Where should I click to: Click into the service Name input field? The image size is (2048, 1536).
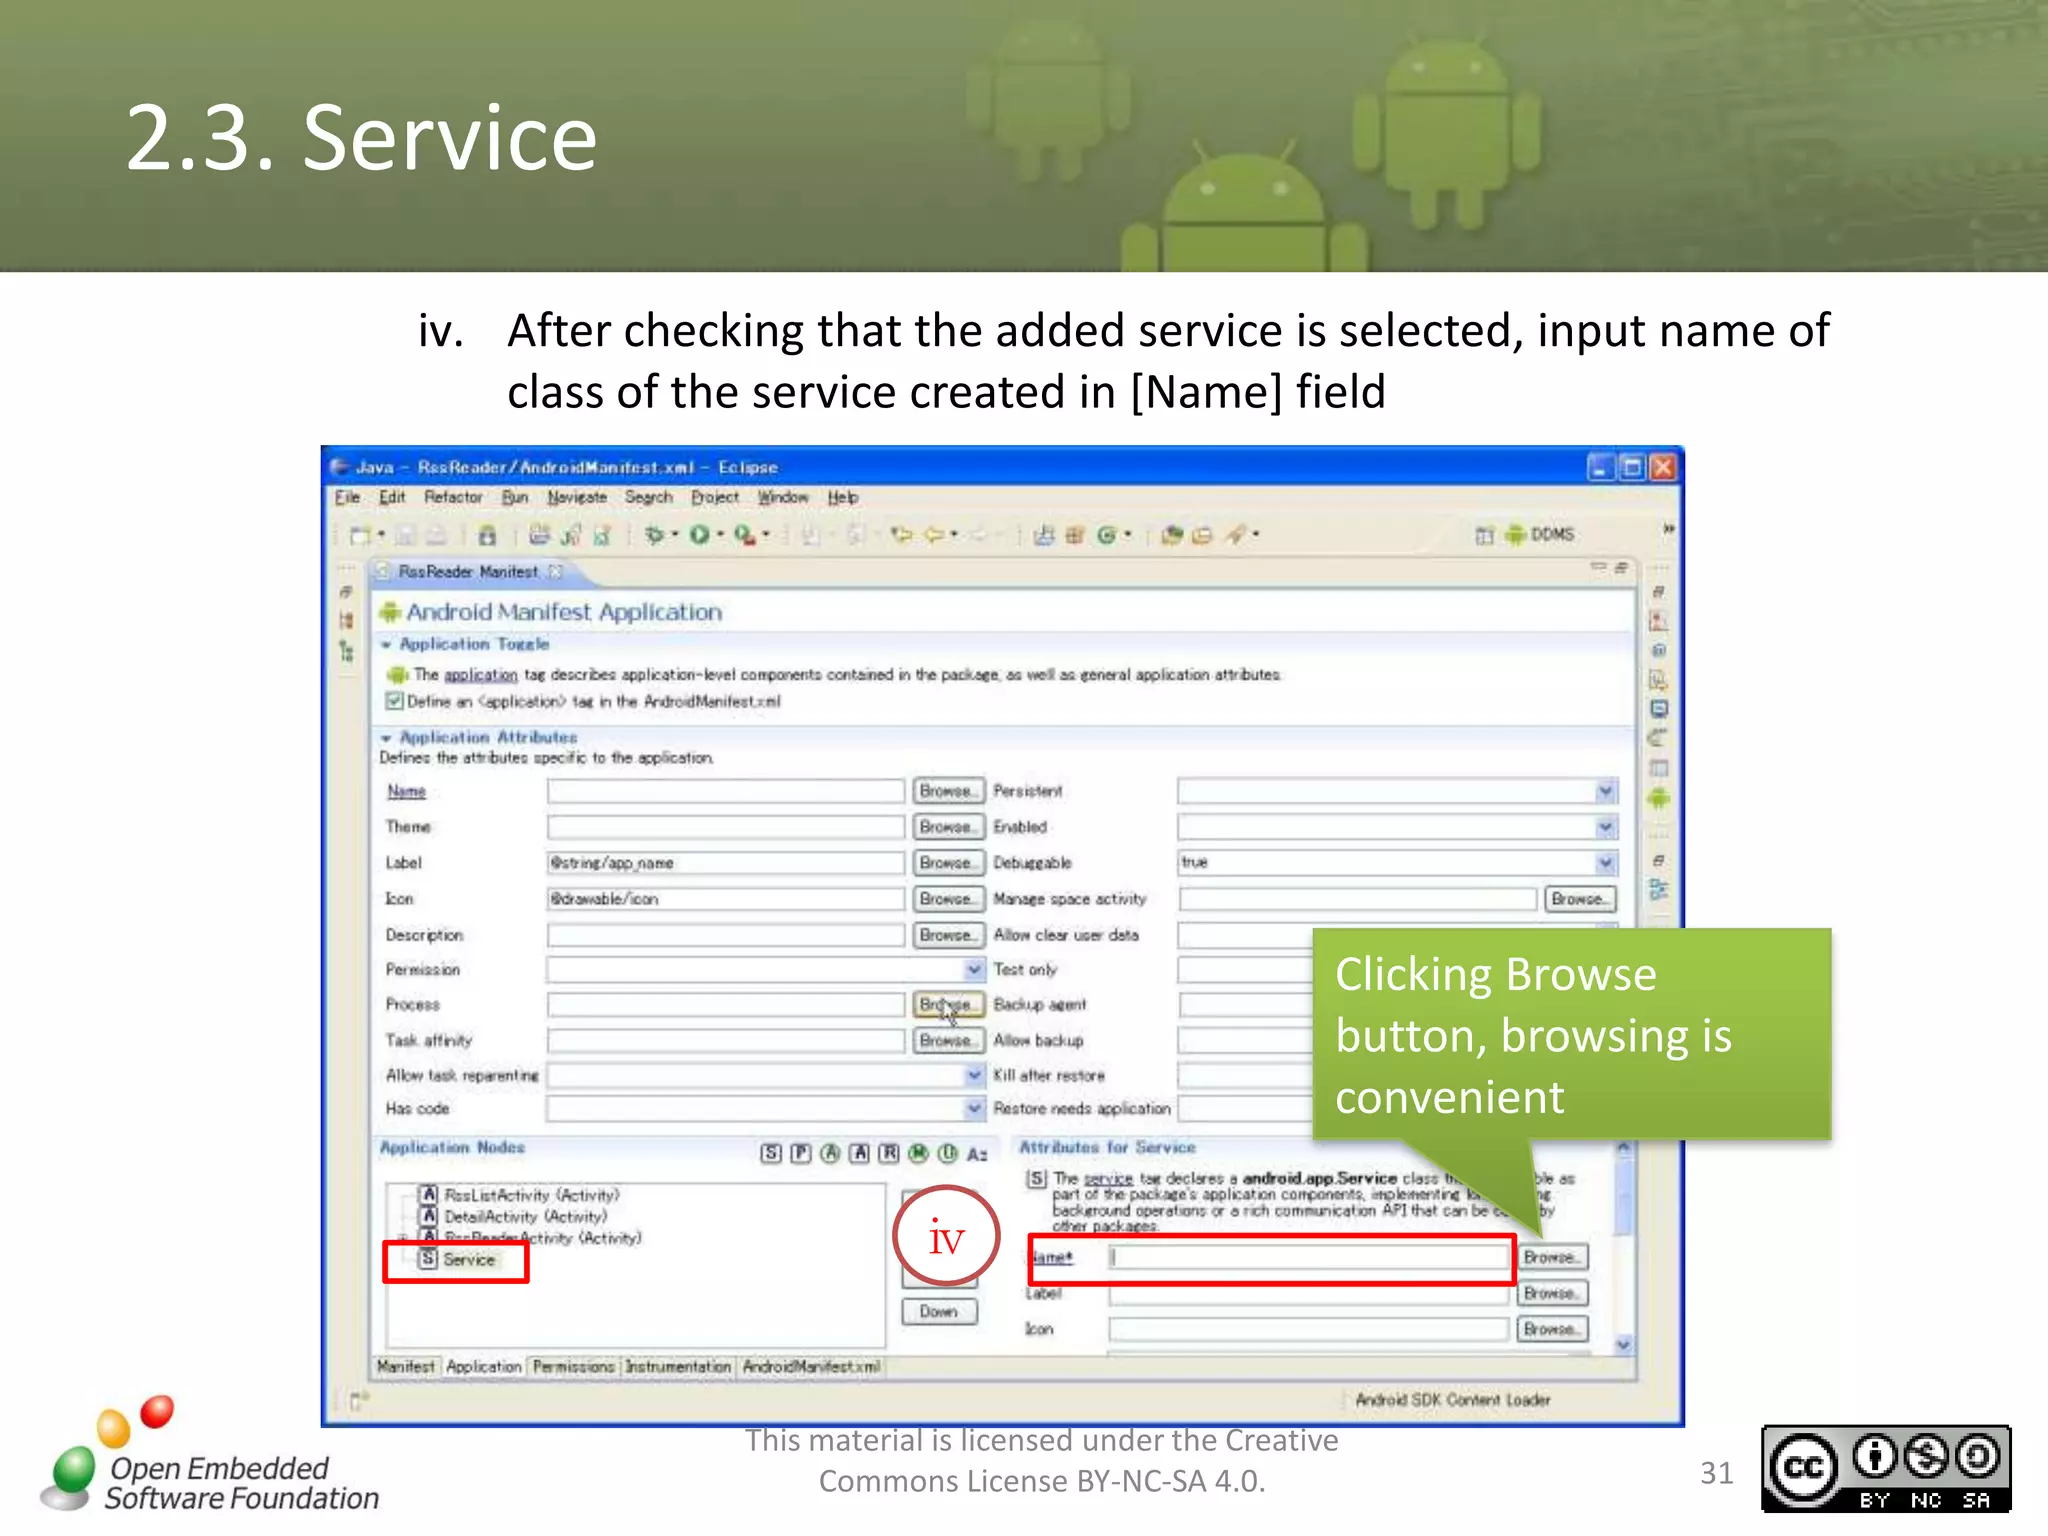point(1309,1257)
